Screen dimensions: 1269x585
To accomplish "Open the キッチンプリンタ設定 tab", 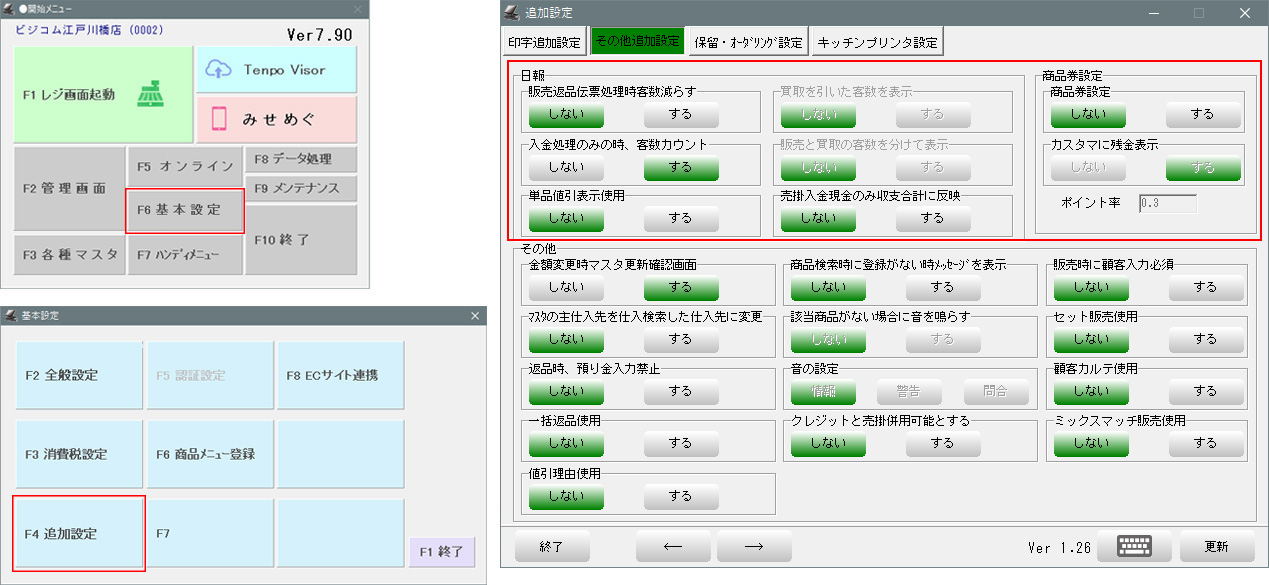I will 877,41.
